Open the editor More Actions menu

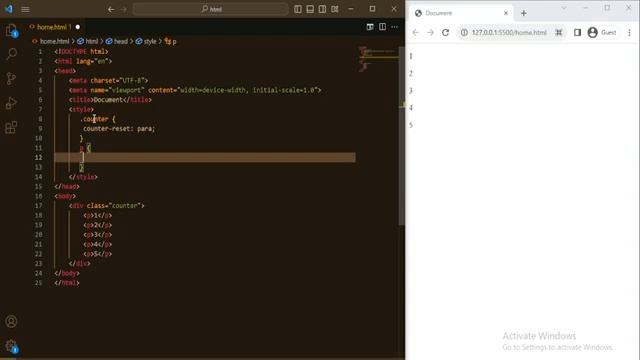click(x=394, y=27)
